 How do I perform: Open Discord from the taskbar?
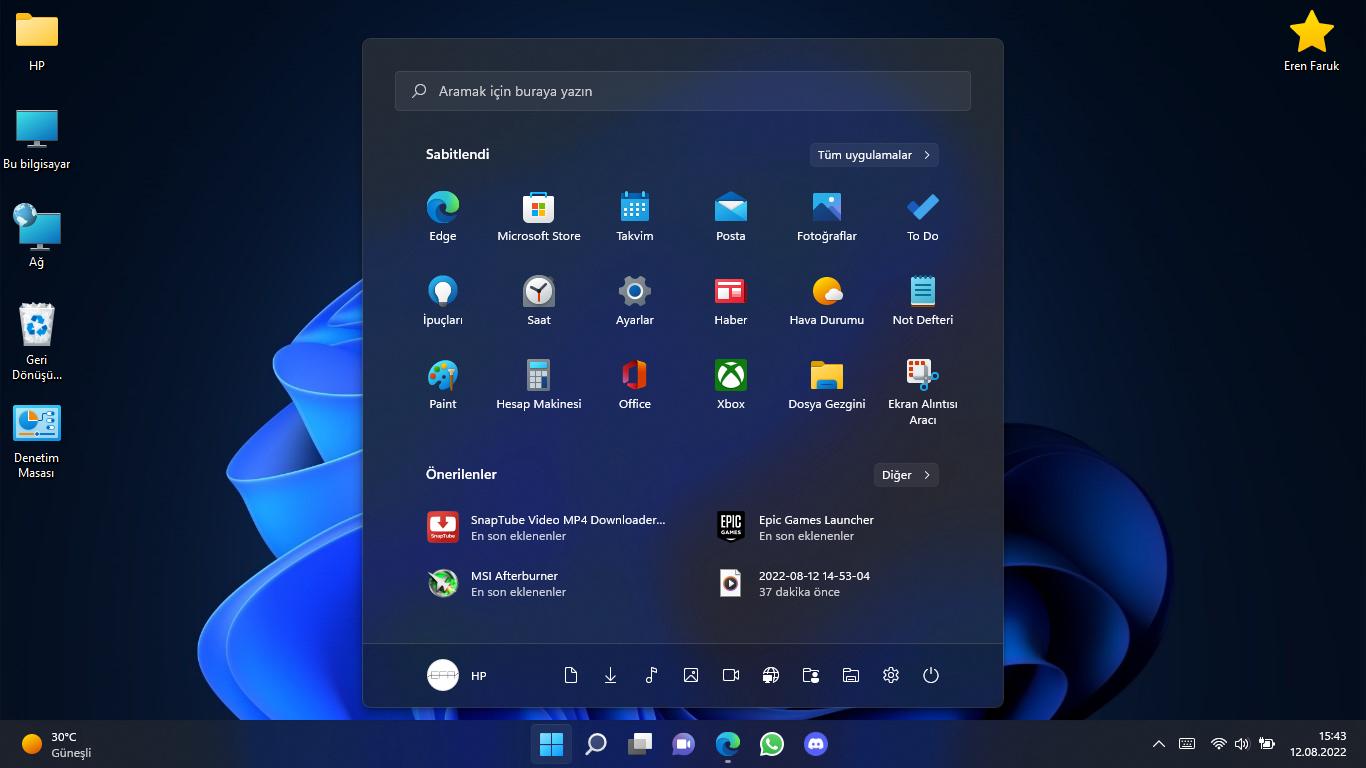coord(816,744)
